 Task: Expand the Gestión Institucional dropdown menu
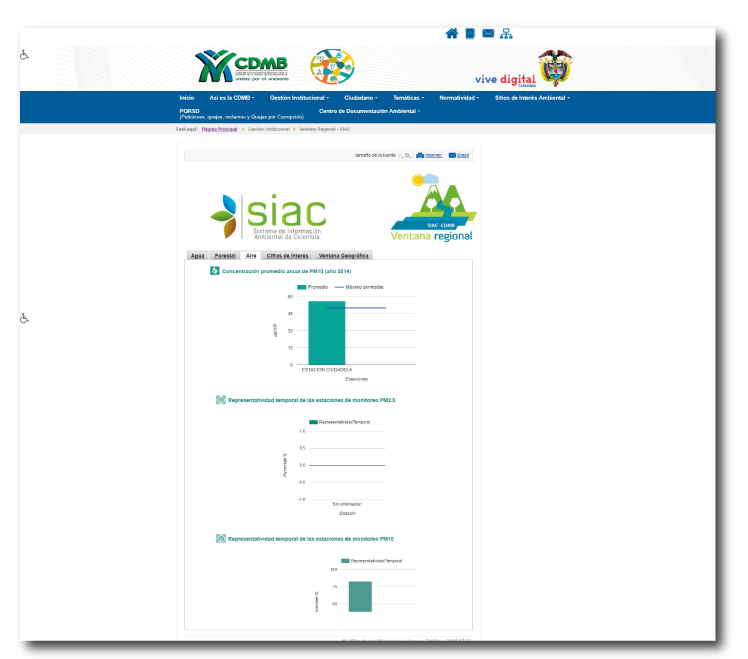(298, 98)
